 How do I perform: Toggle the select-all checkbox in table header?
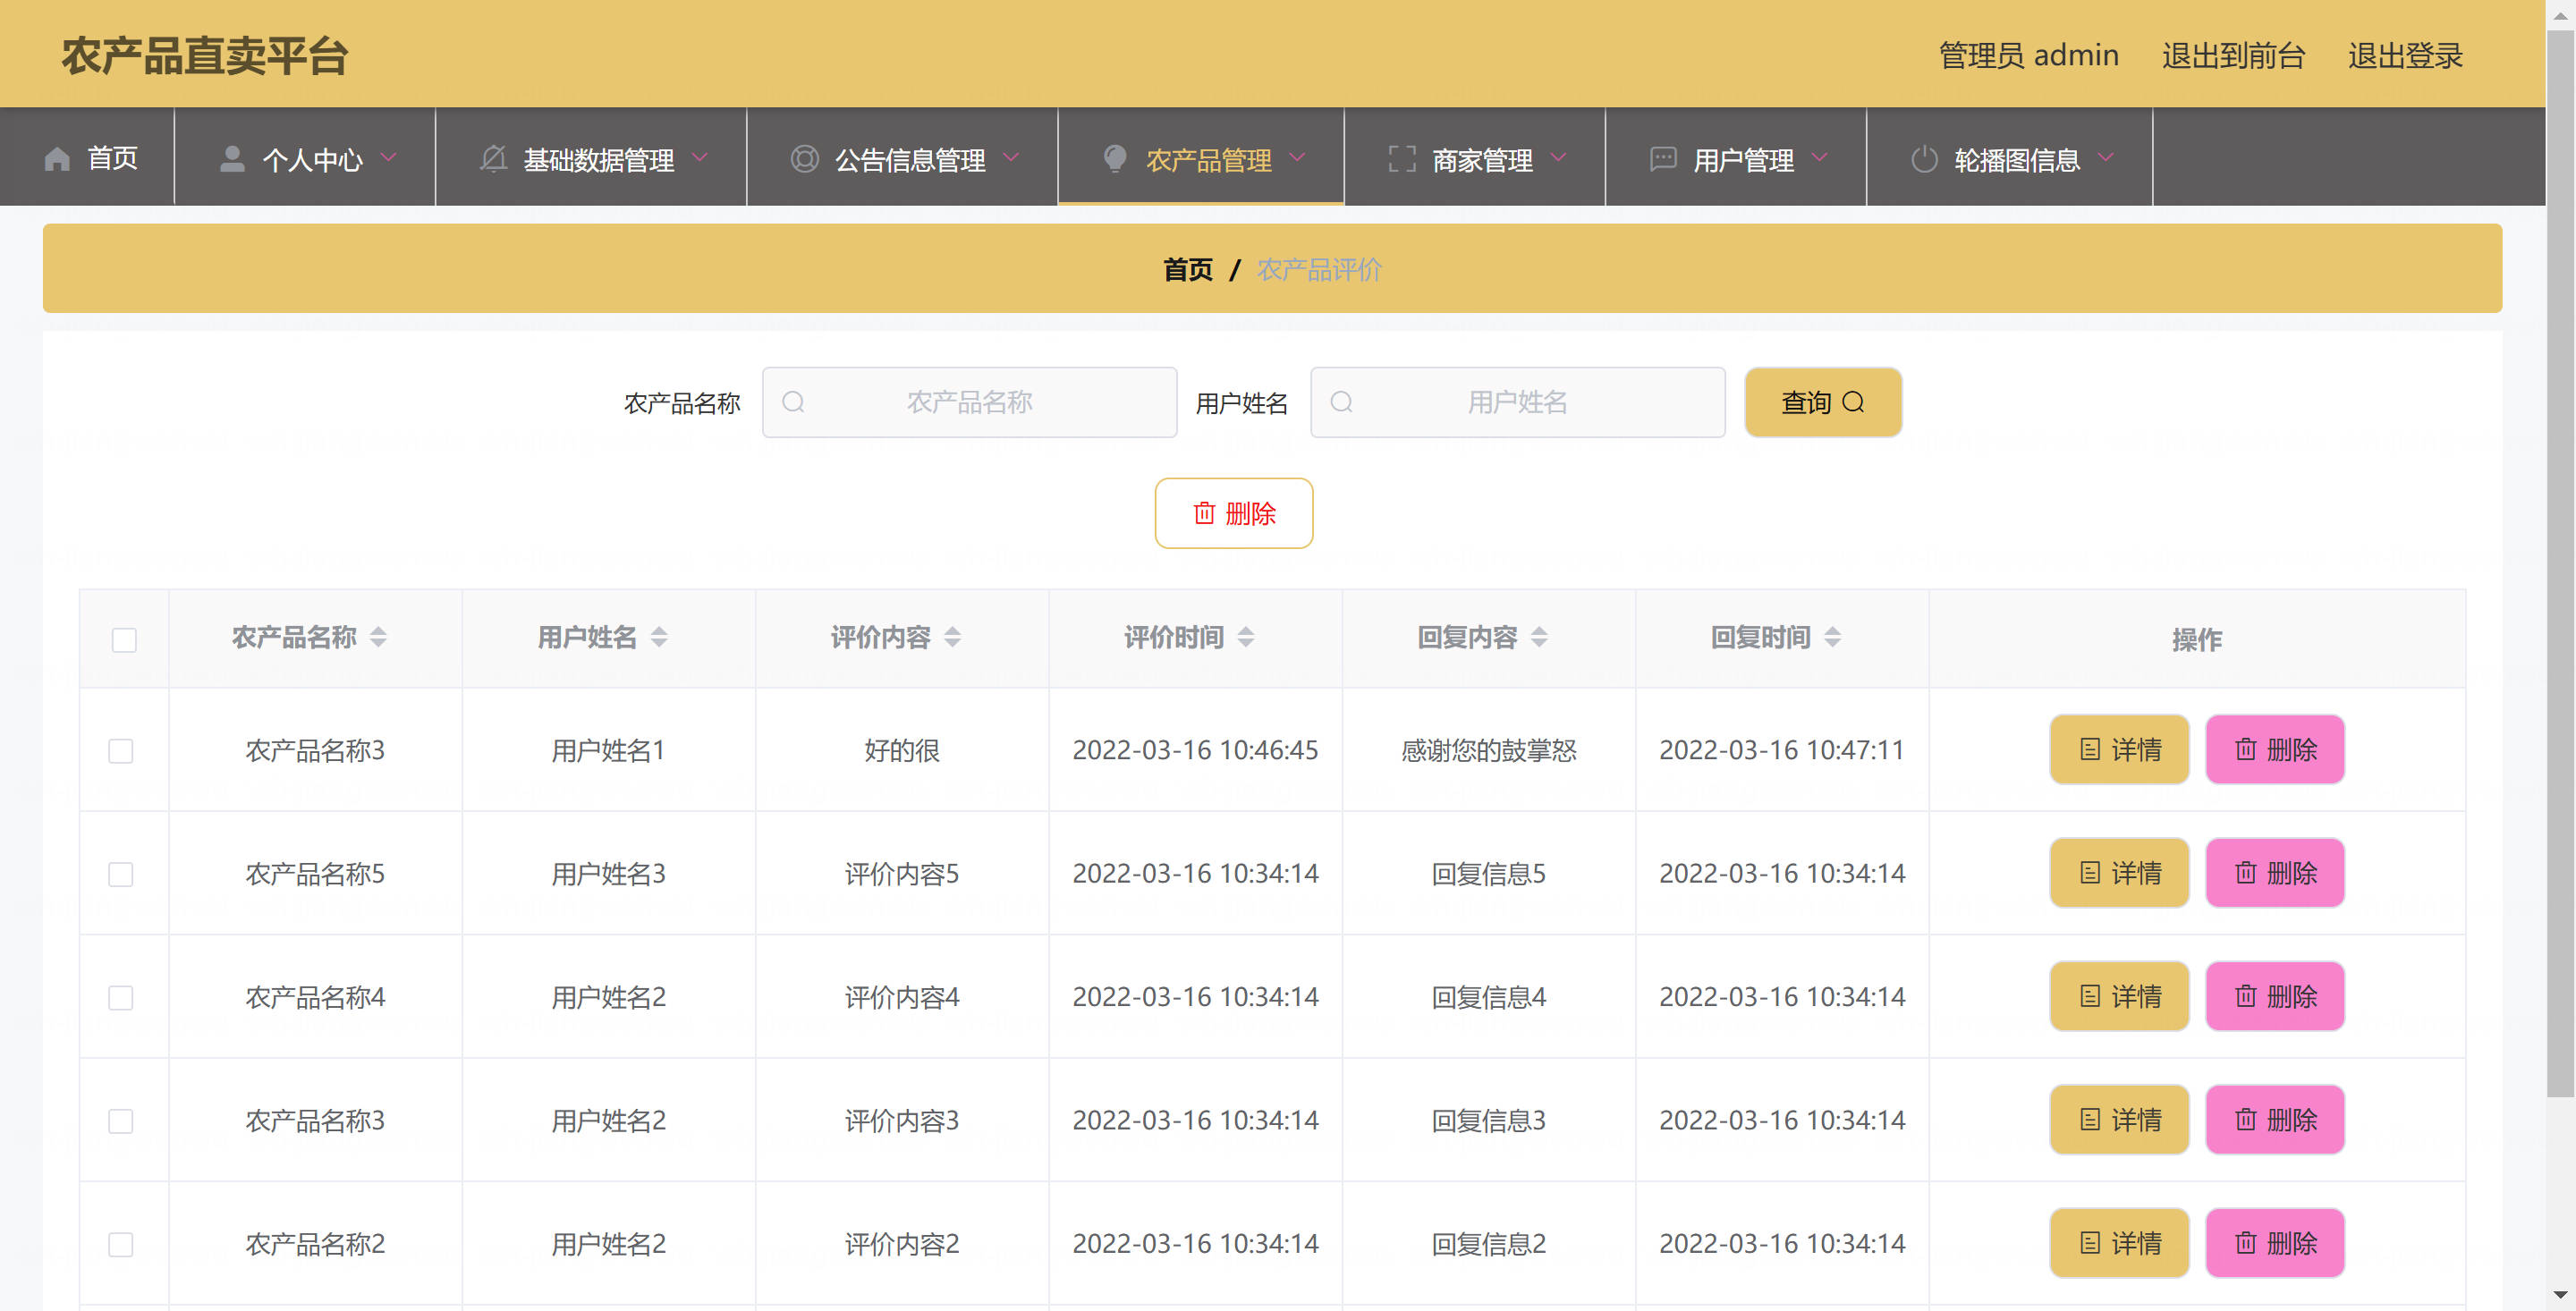point(124,640)
